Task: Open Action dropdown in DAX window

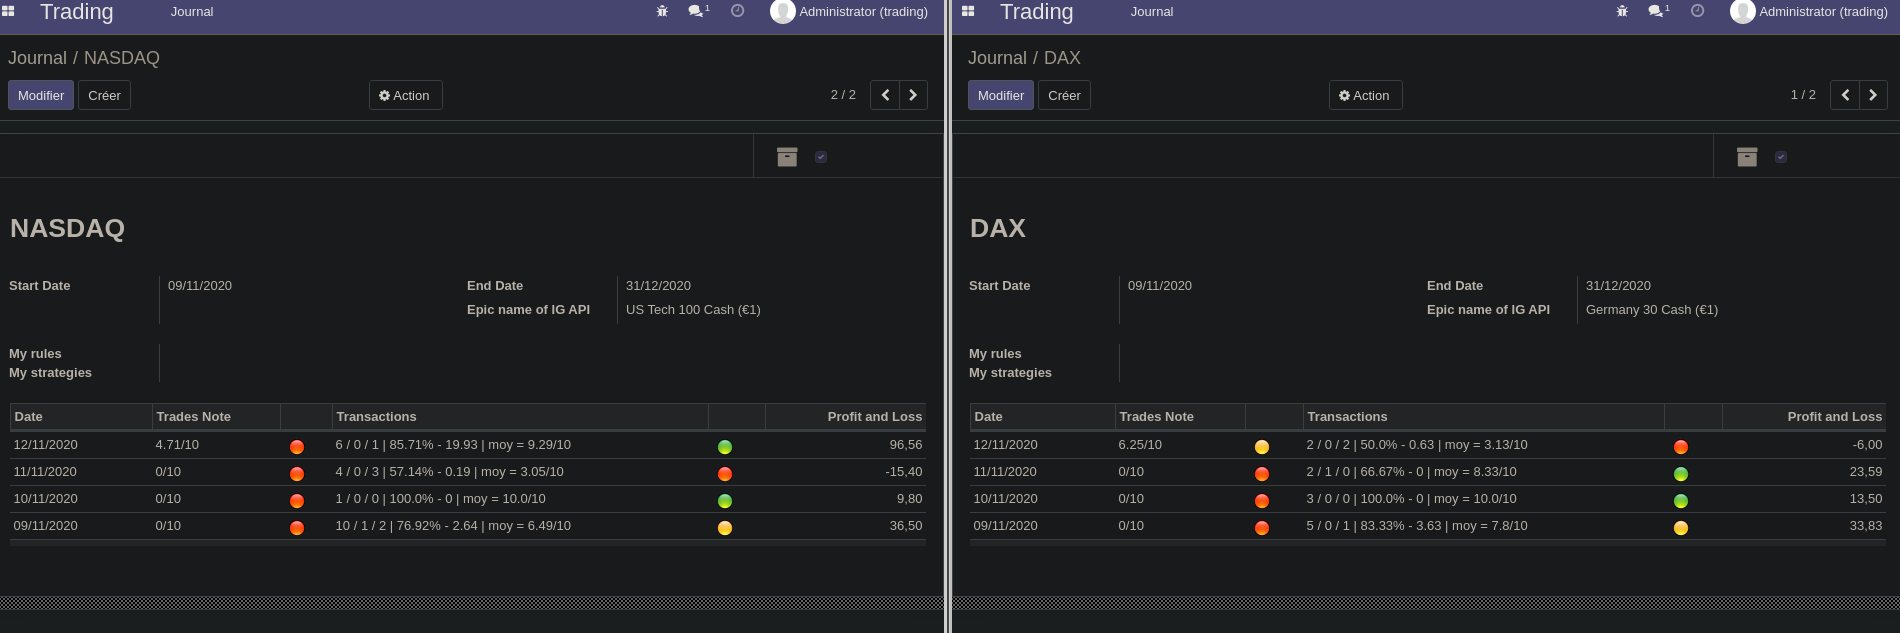Action: (x=1365, y=95)
